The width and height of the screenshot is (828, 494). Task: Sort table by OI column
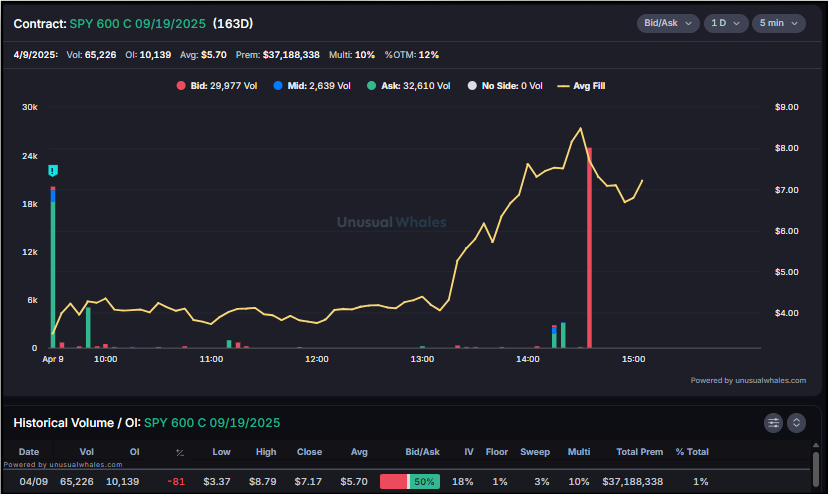pyautogui.click(x=135, y=452)
